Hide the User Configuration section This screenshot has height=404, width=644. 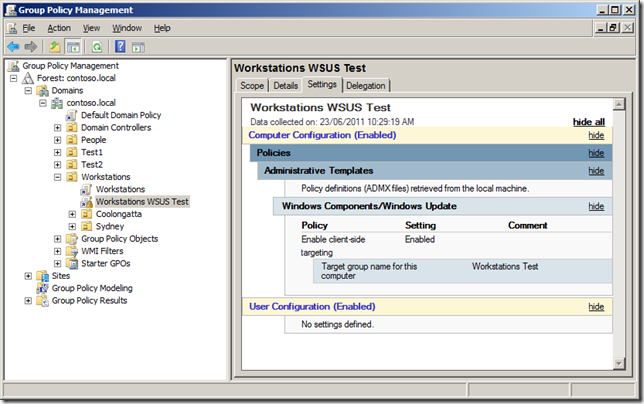point(596,306)
